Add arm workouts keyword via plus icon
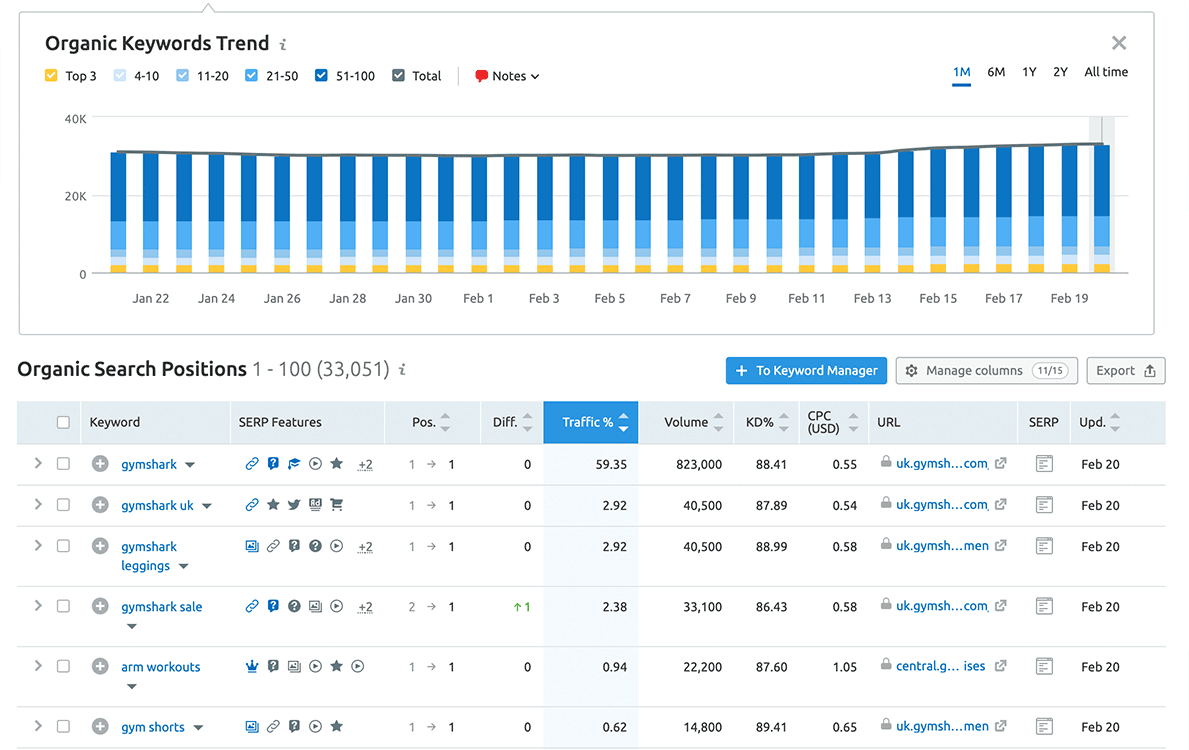1189x750 pixels. 100,666
